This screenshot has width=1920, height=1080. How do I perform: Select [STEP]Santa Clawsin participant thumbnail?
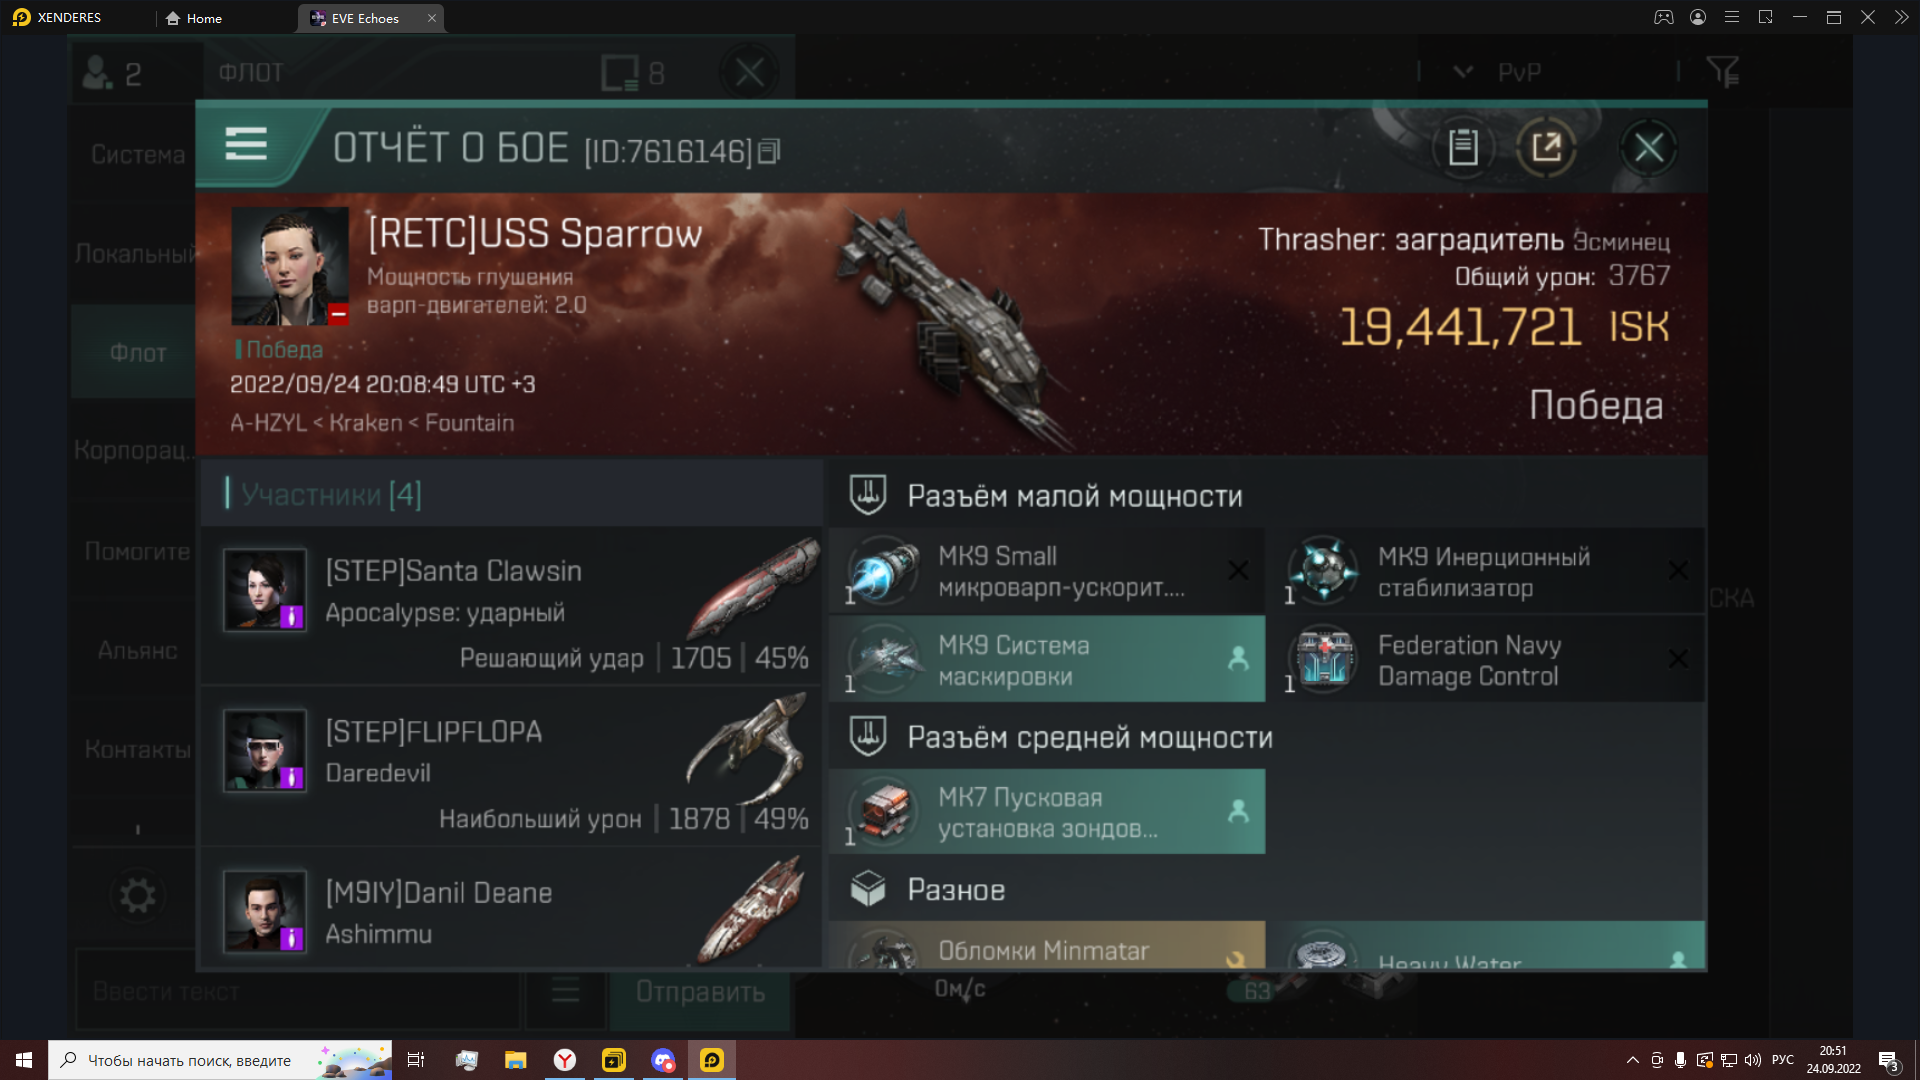(x=264, y=588)
